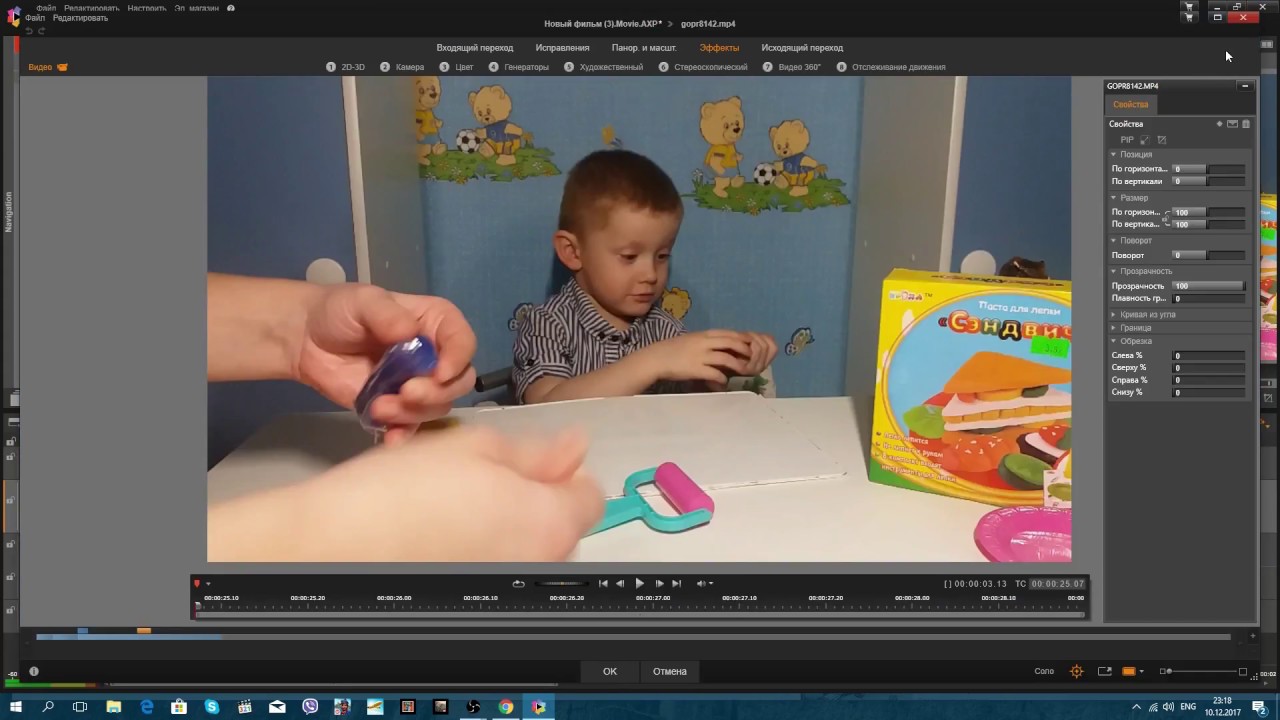This screenshot has width=1280, height=720.
Task: Click the fullscreen preview icon
Action: [1105, 671]
